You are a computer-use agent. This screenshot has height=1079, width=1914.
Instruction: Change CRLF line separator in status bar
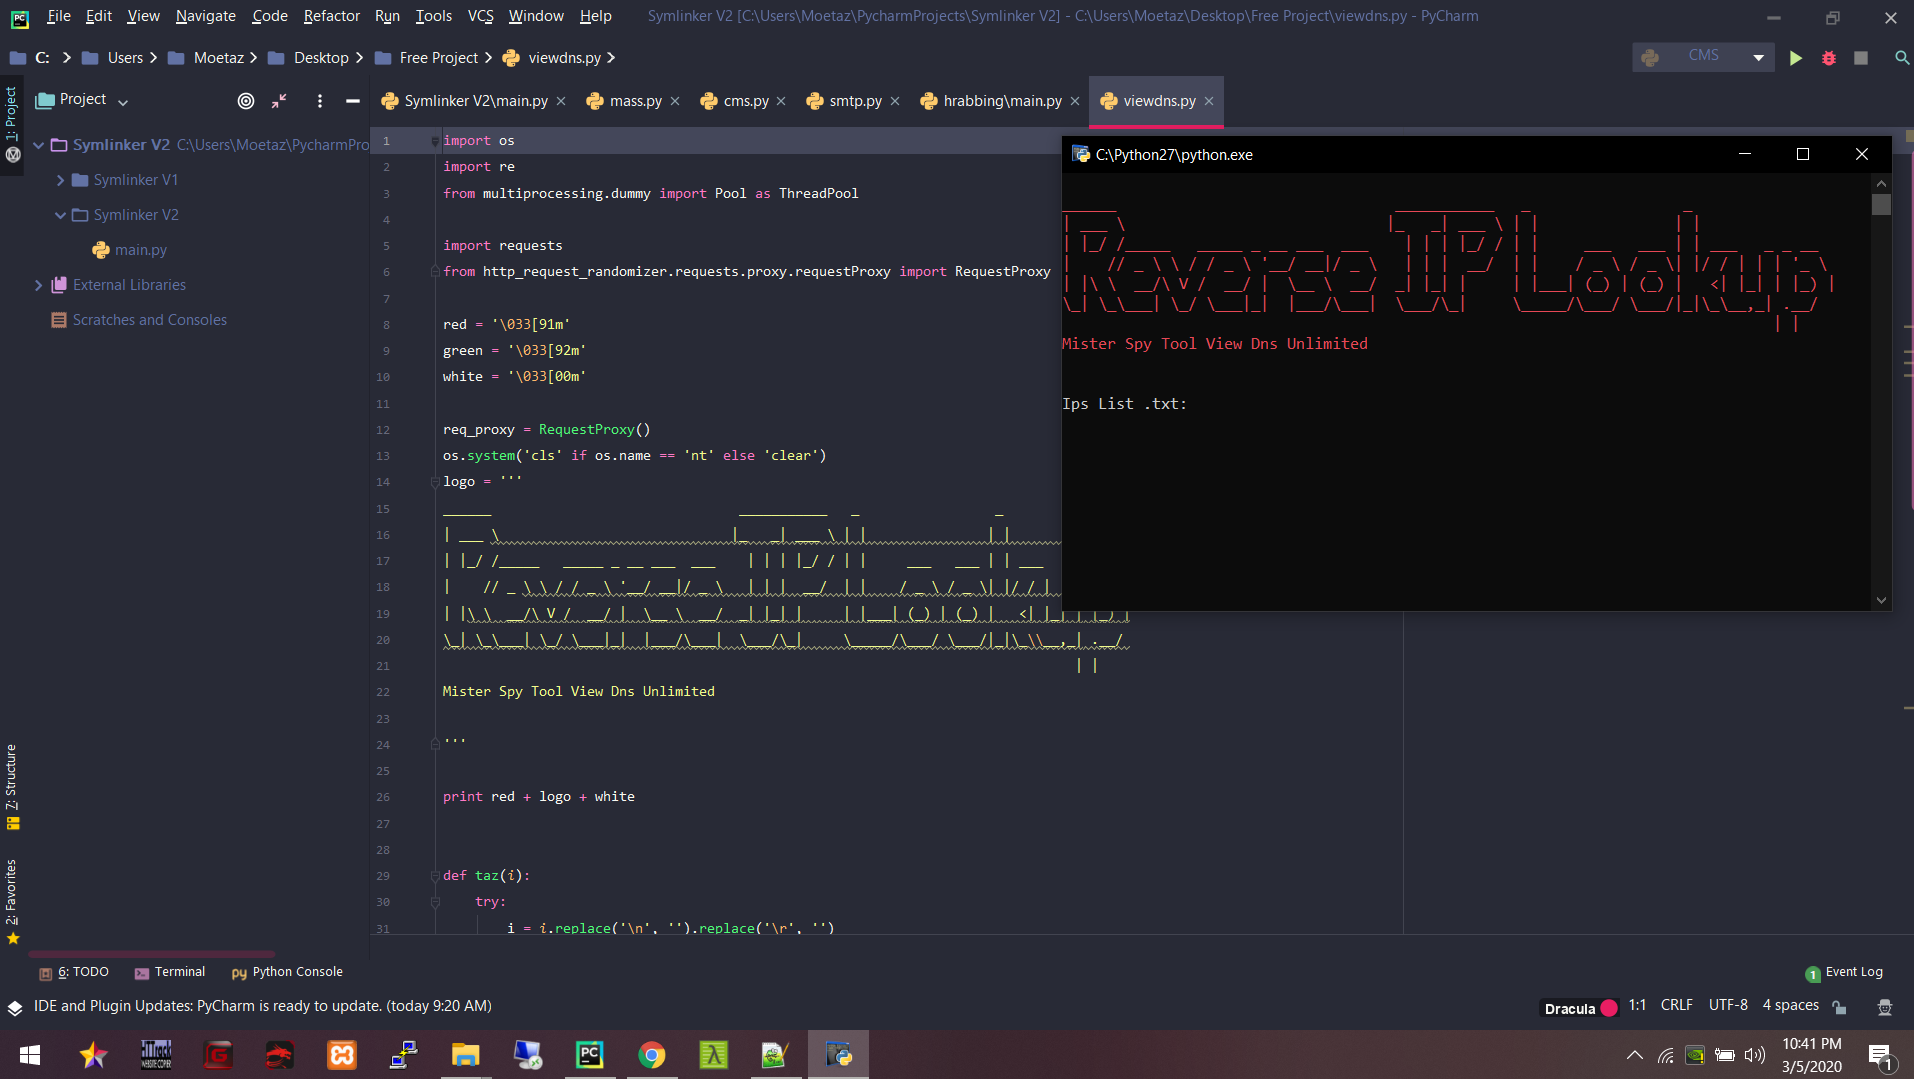point(1677,1006)
